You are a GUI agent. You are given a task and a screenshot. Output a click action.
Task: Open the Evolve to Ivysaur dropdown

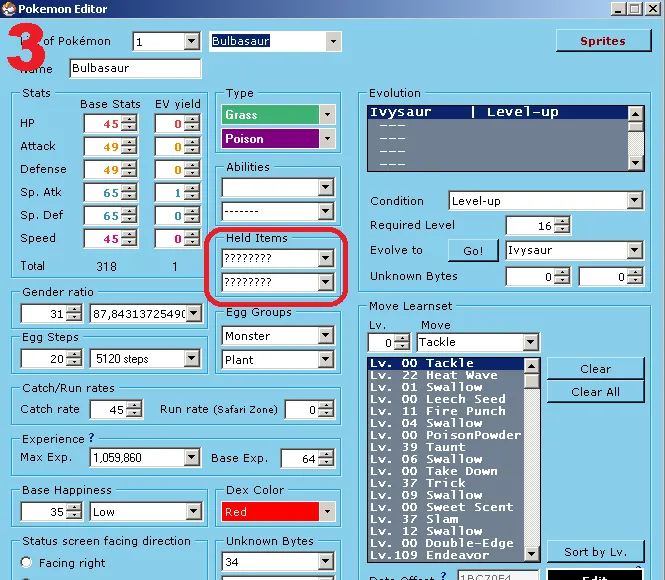(634, 250)
